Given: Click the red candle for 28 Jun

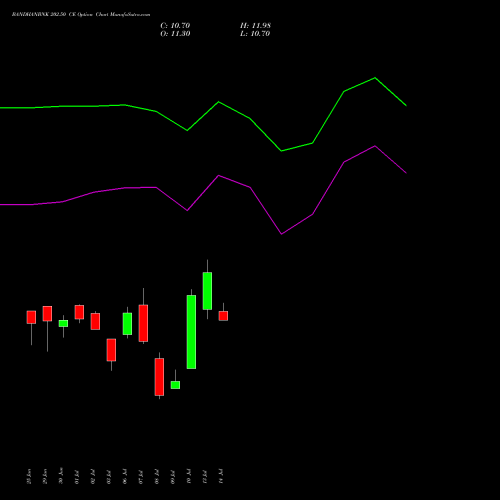Looking at the screenshot, I should (31, 317).
